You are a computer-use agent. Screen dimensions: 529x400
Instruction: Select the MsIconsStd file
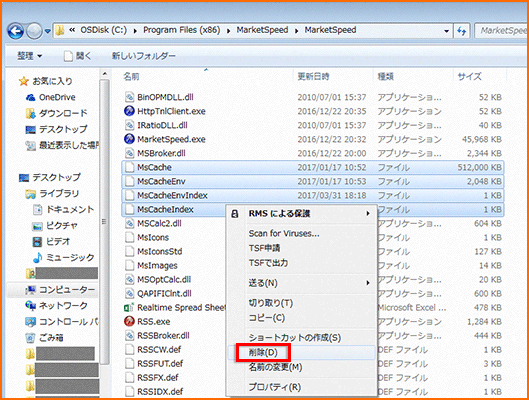160,252
